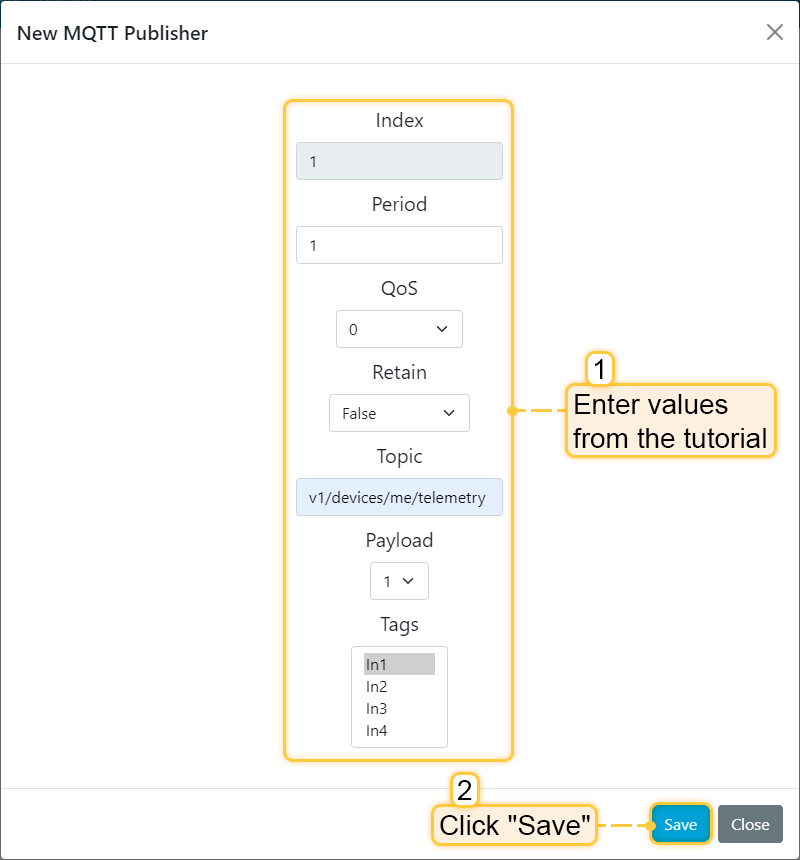Screen dimensions: 800x860
Task: Close dialog with the X icon
Action: (x=774, y=33)
